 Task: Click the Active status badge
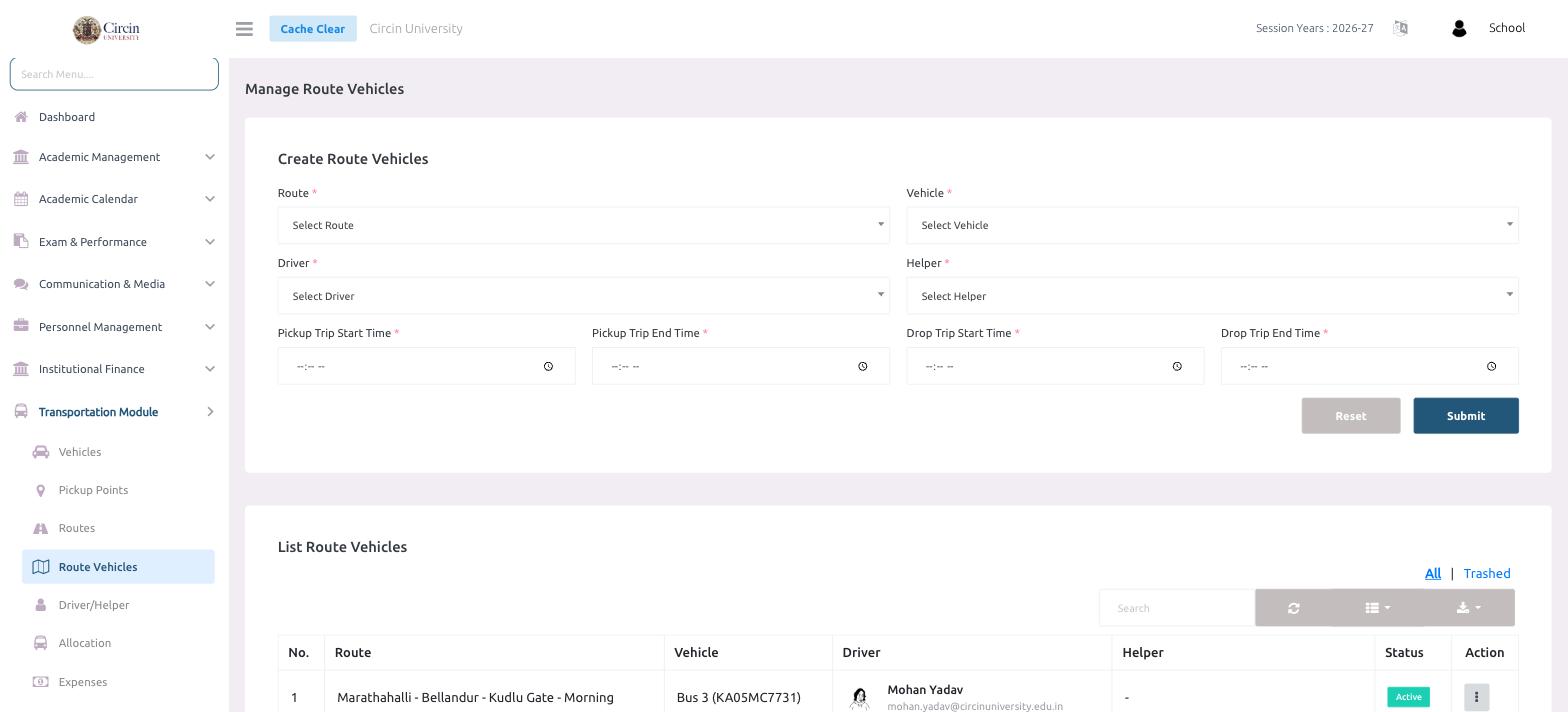pyautogui.click(x=1408, y=697)
